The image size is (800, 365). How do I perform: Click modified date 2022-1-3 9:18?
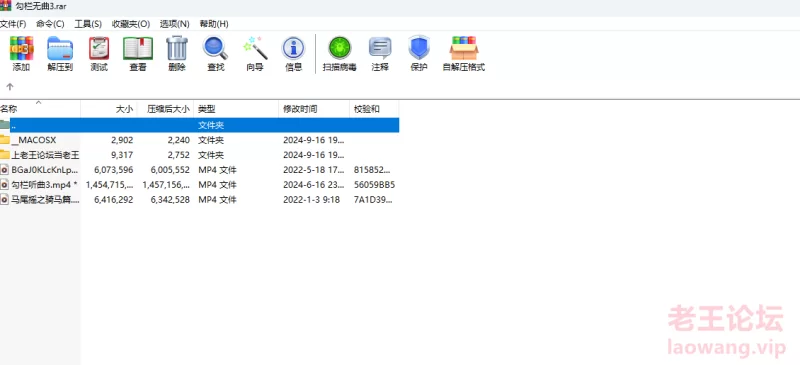click(312, 200)
